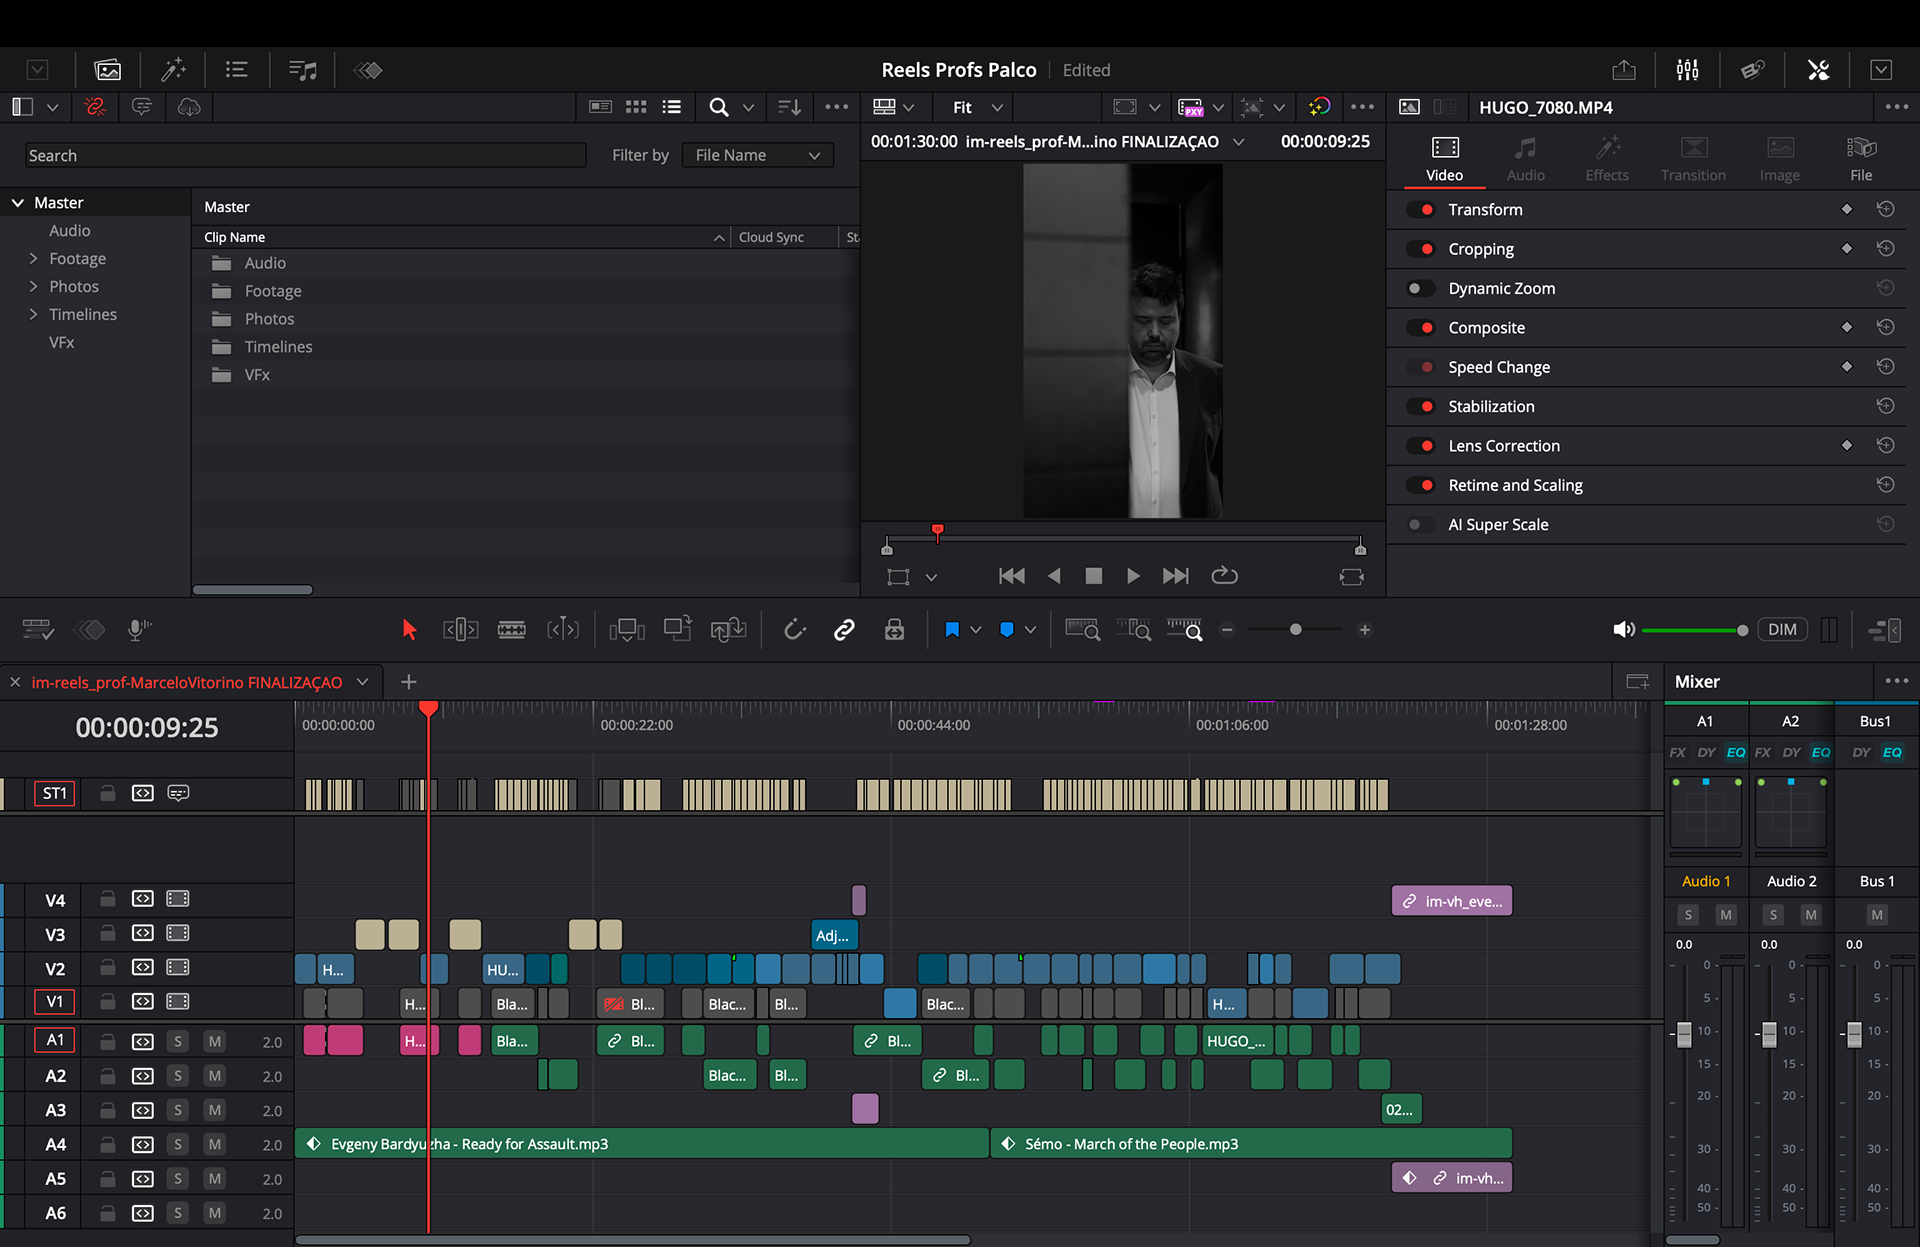Toggle loop playback in the viewer
The height and width of the screenshot is (1247, 1920).
coord(1224,576)
